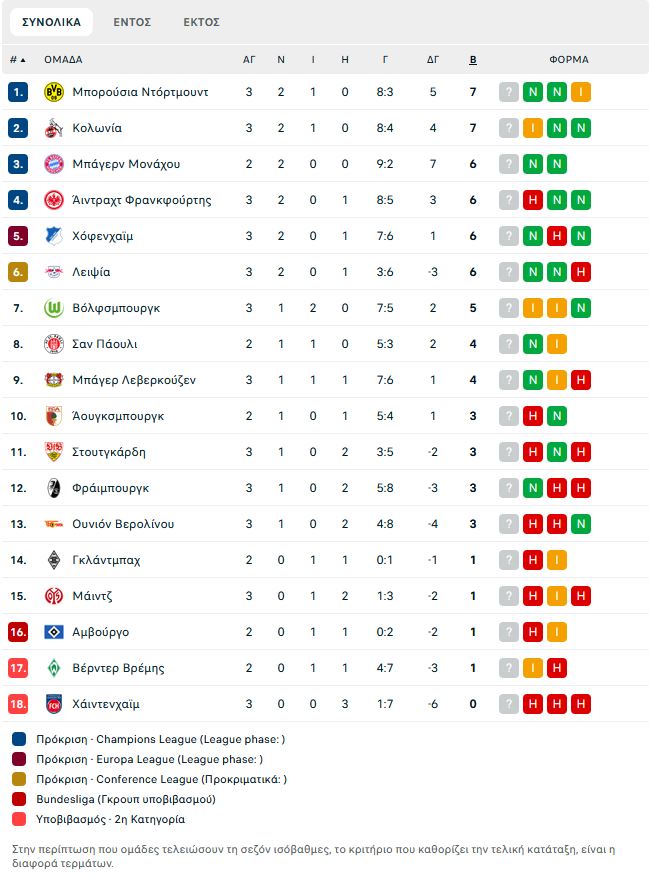Click Heidenheim's gray question mark form badge
650x878 pixels.
[509, 704]
